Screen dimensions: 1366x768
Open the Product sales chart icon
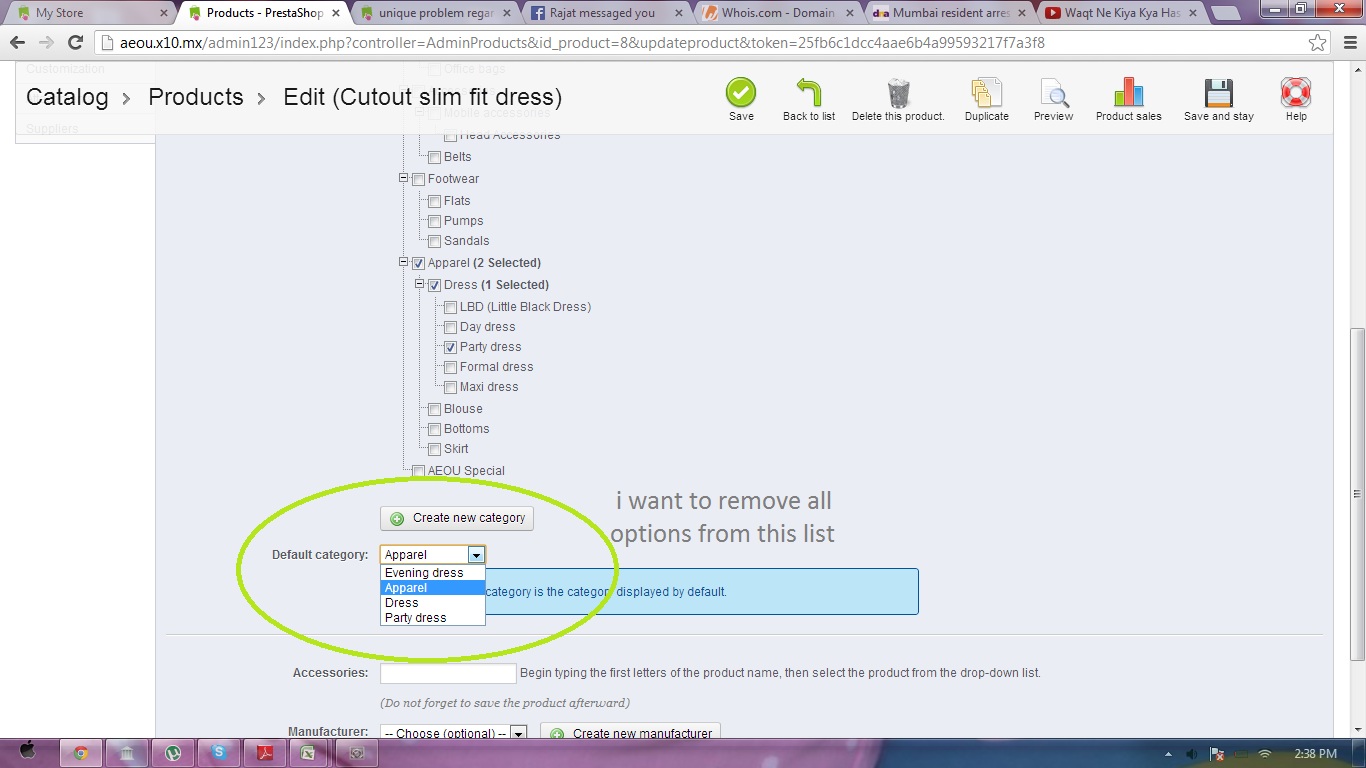(x=1128, y=93)
